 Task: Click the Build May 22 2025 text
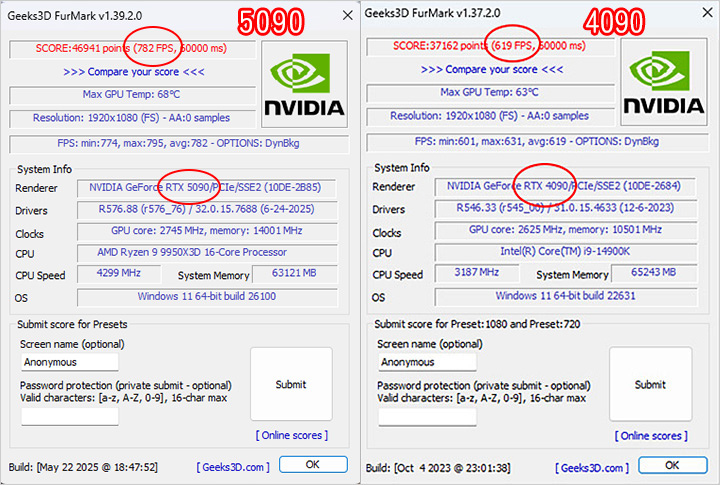point(83,468)
